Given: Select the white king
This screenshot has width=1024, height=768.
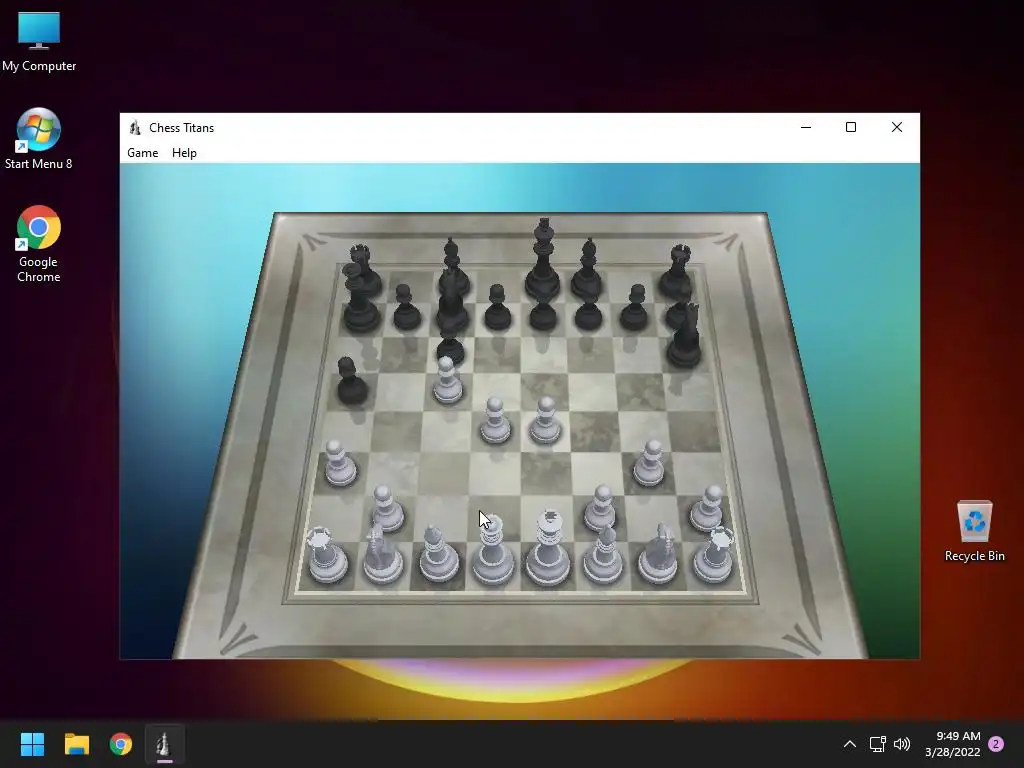Looking at the screenshot, I should [549, 547].
